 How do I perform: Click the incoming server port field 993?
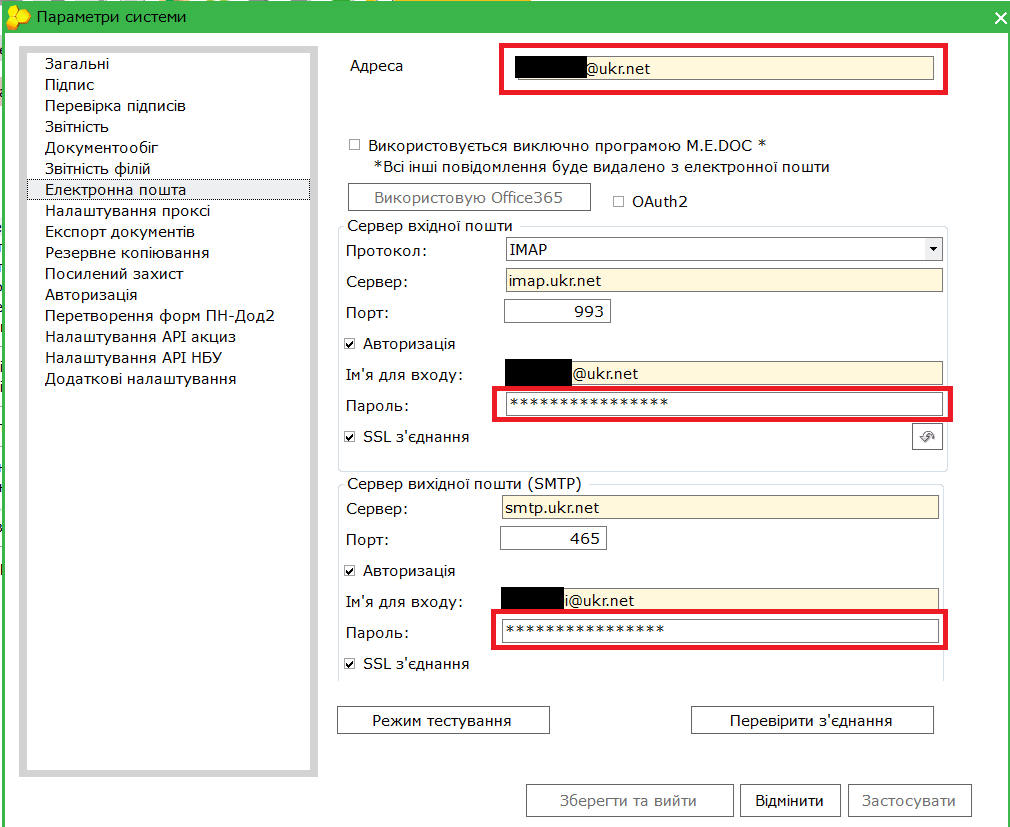pos(557,312)
